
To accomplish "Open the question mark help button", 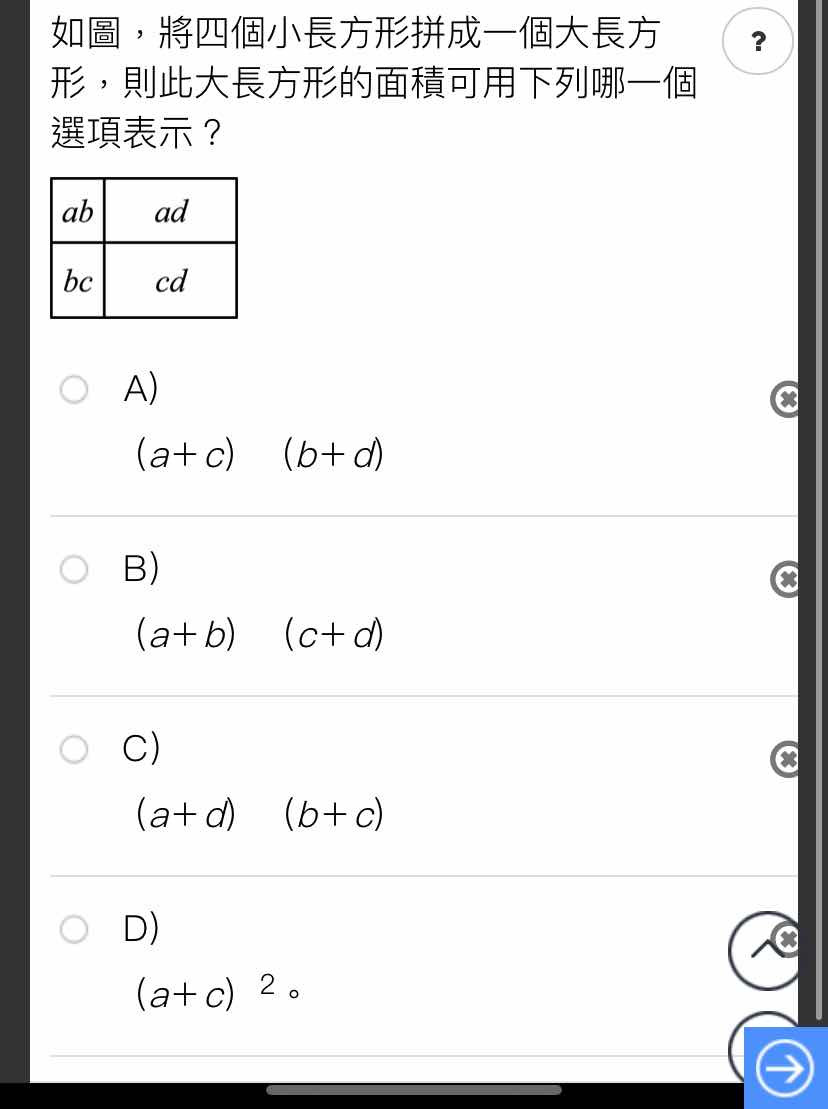I will click(x=757, y=41).
